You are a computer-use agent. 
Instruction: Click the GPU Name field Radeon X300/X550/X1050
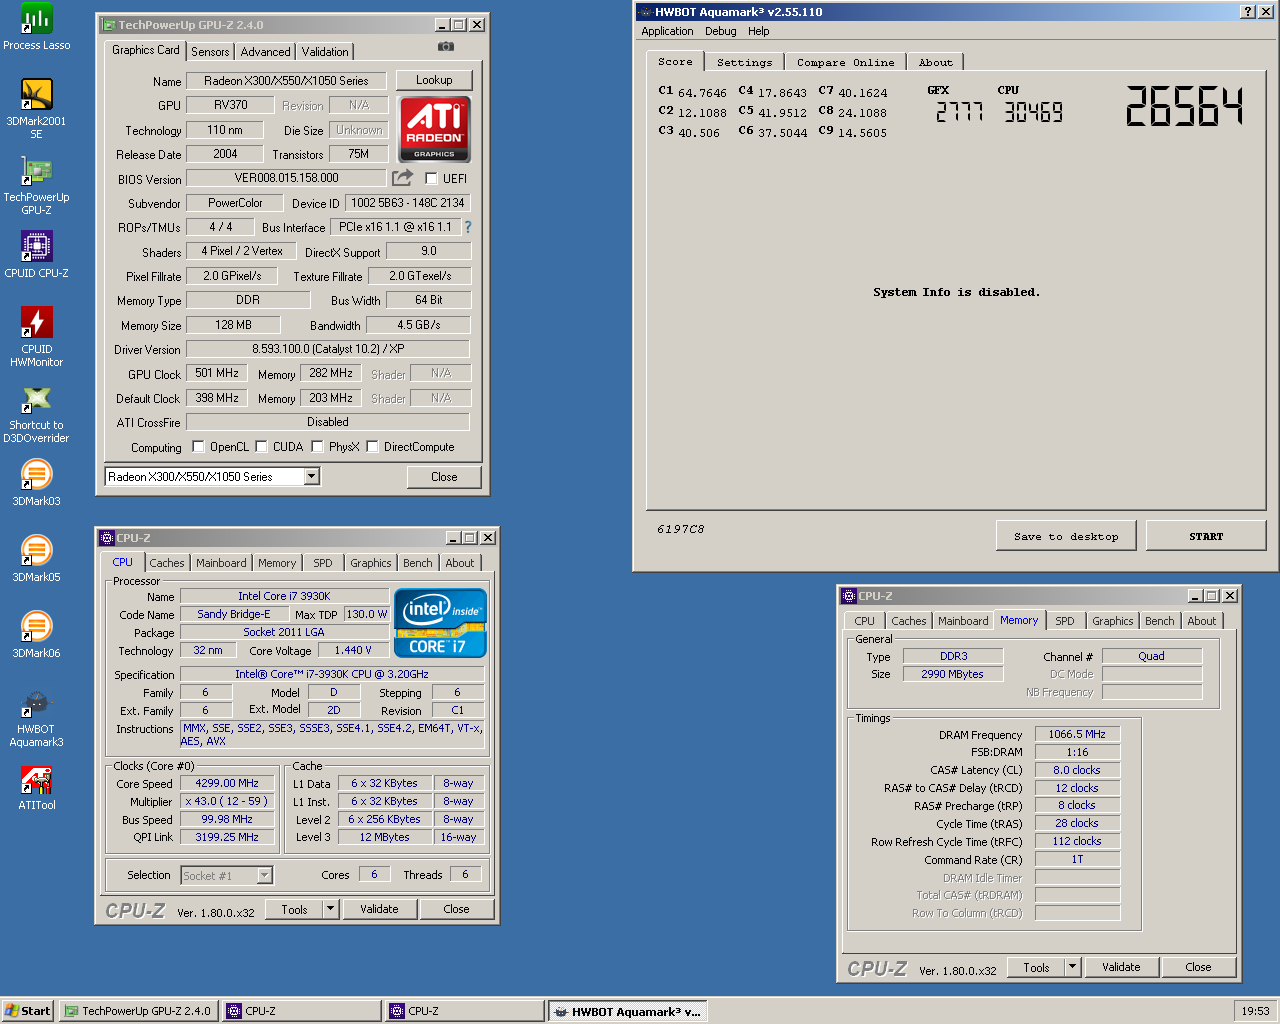click(x=286, y=81)
